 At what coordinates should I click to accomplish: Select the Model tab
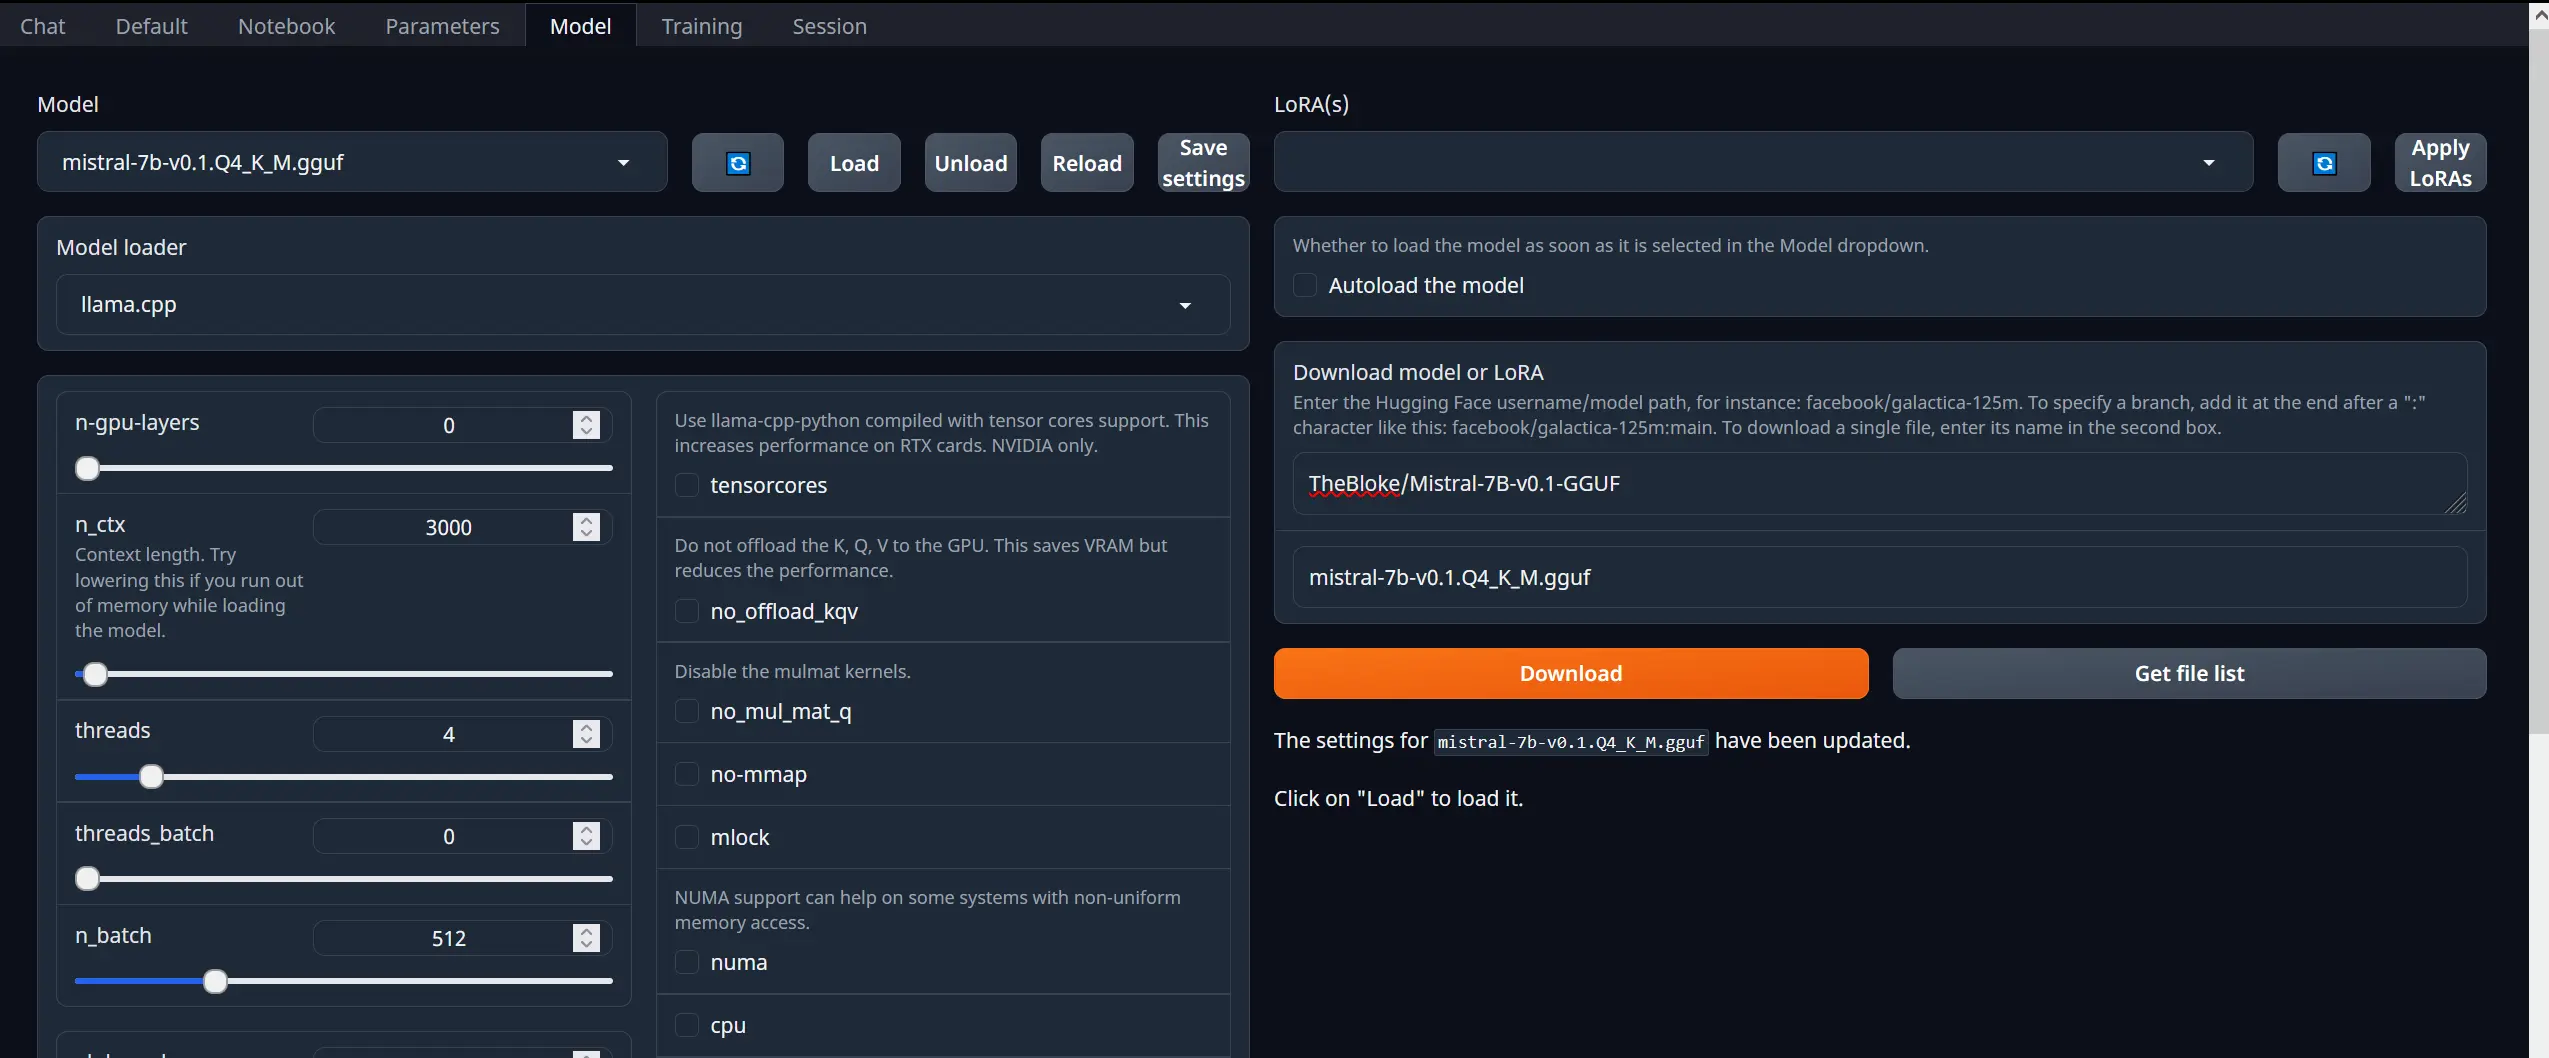[x=580, y=26]
